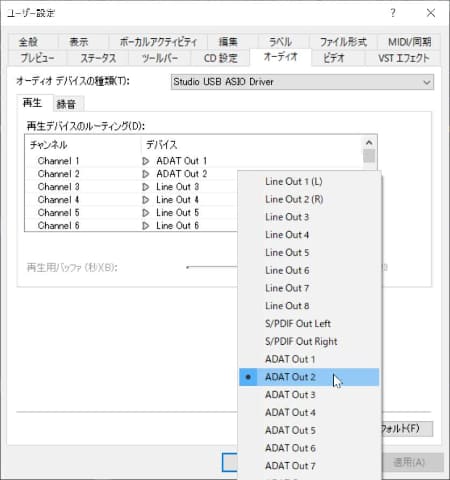The image size is (450, 480).
Task: Select Channel 6 row
Action: pyautogui.click(x=131, y=226)
